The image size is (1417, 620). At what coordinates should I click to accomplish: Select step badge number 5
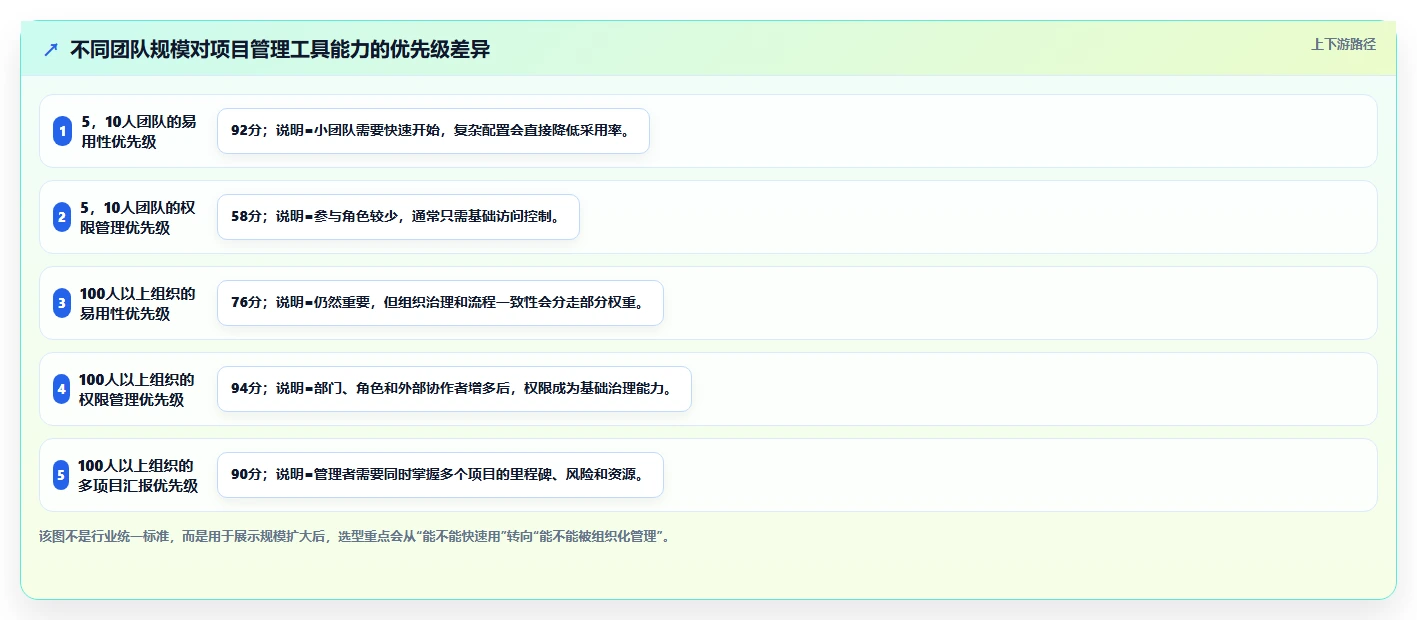click(x=62, y=475)
